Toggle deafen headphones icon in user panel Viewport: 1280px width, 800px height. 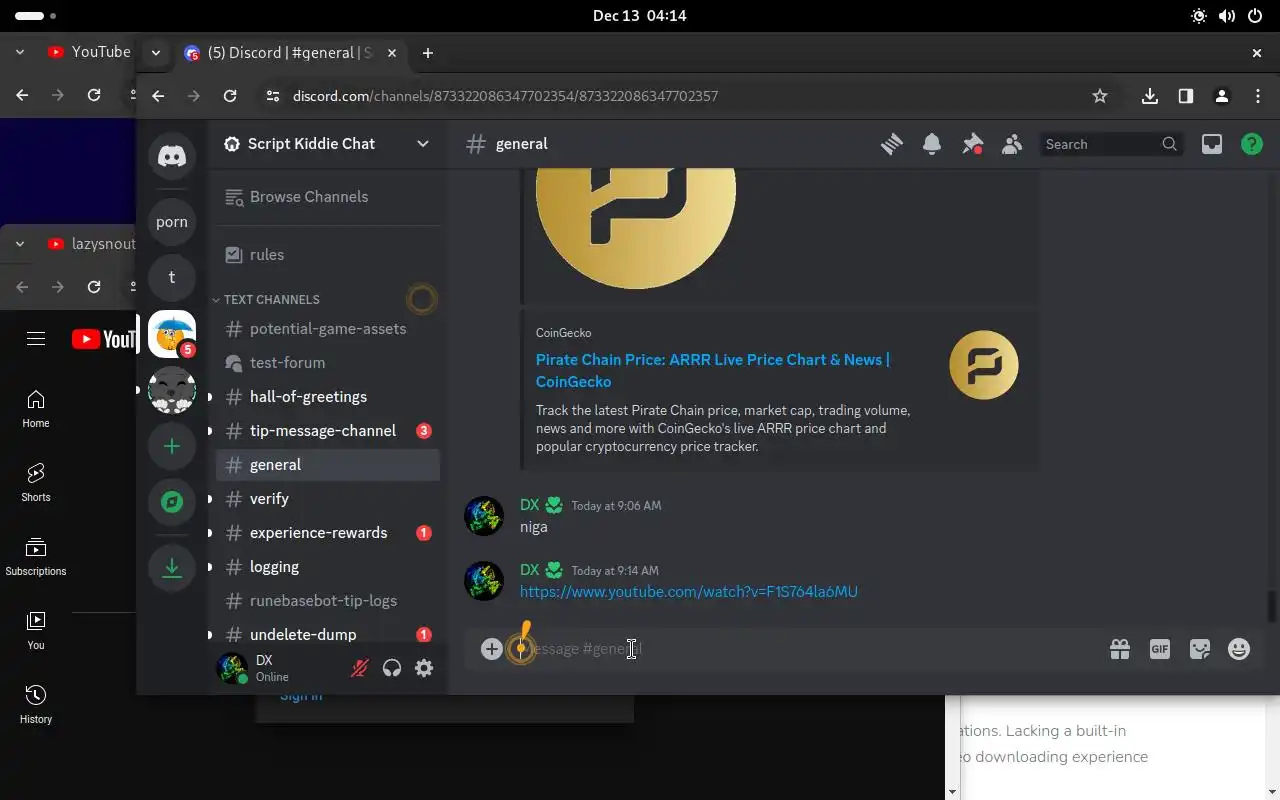[x=392, y=668]
